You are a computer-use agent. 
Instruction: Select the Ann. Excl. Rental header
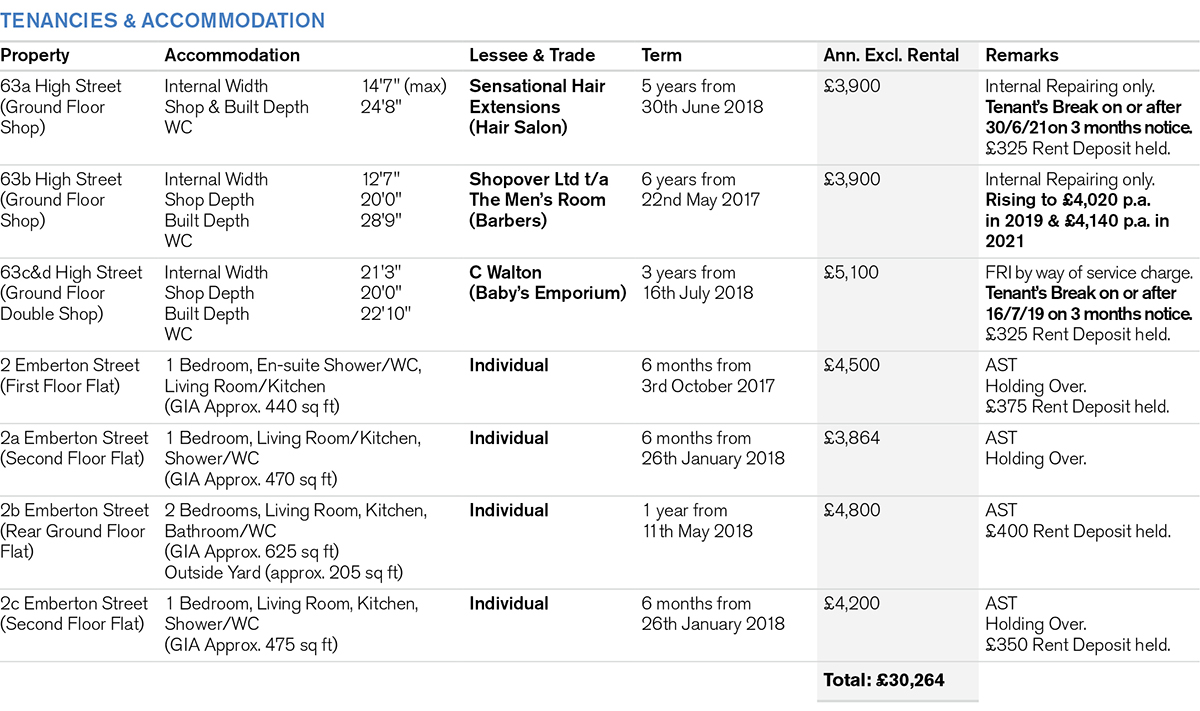pyautogui.click(x=891, y=56)
